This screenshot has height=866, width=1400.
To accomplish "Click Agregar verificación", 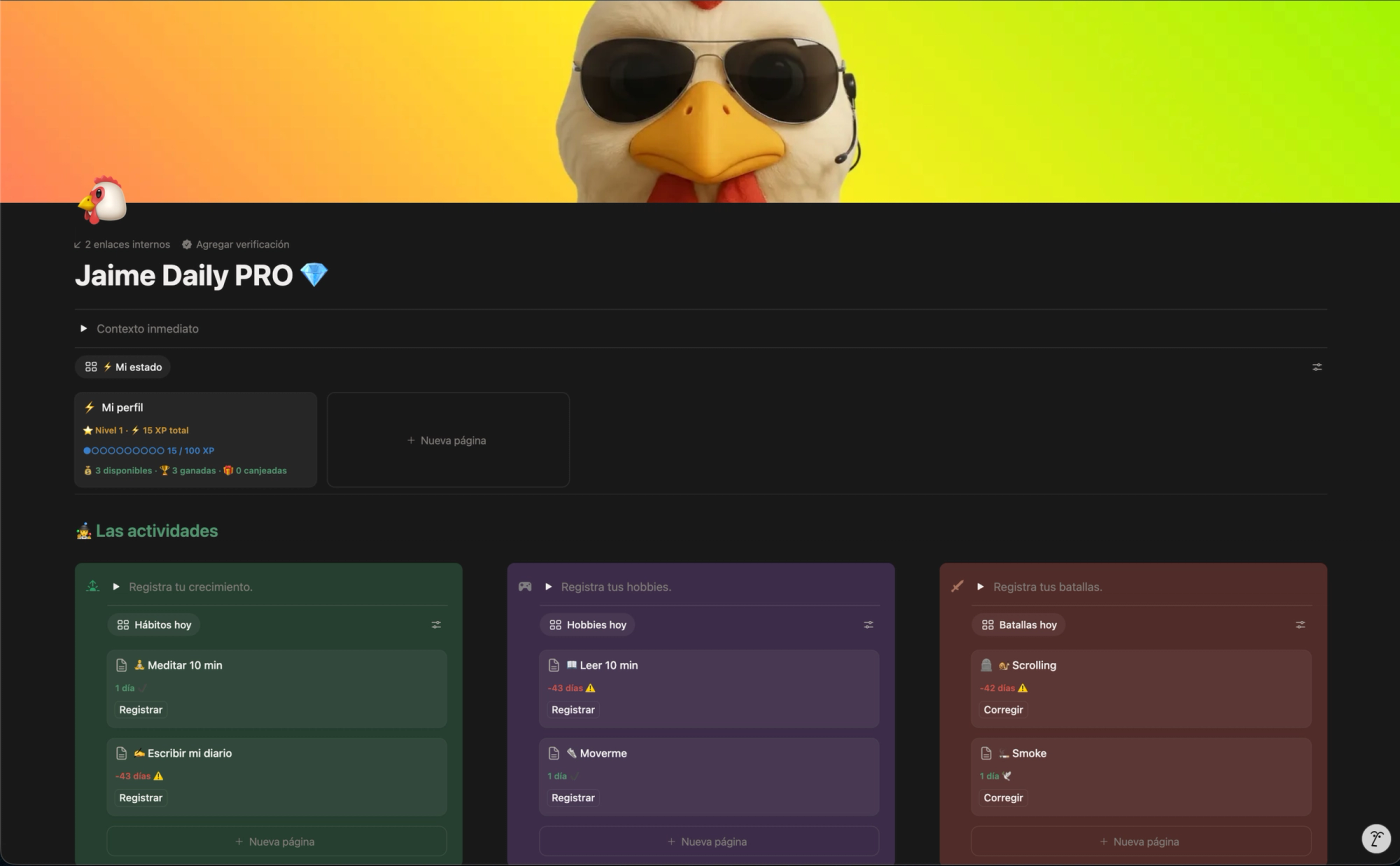I will pos(236,244).
